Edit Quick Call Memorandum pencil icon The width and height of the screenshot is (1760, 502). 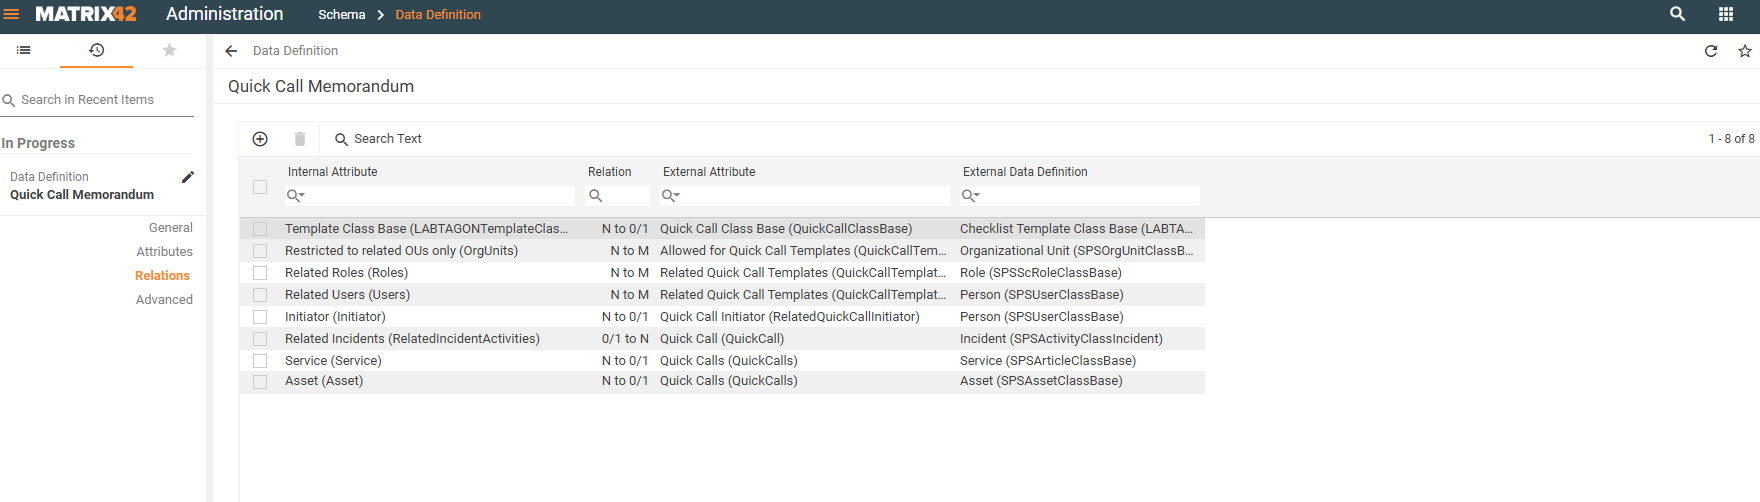tap(187, 177)
